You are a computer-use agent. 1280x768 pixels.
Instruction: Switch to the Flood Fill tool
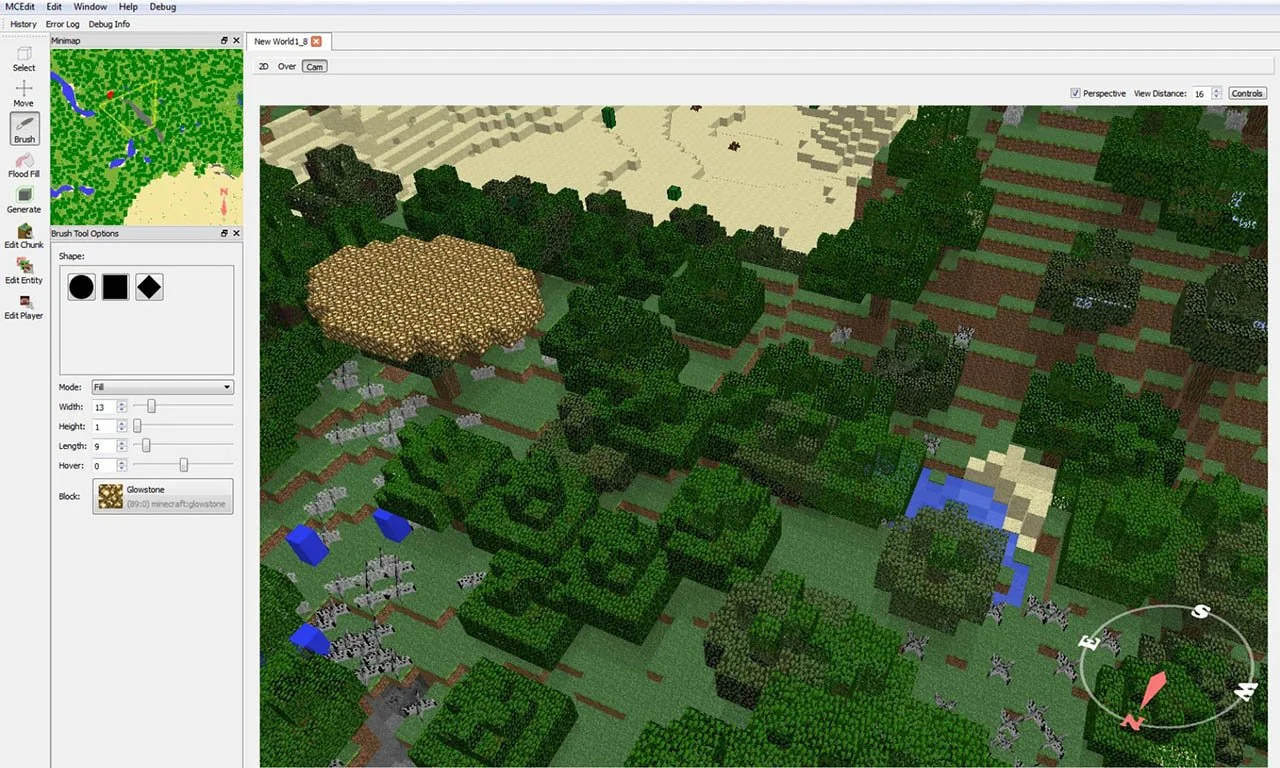(24, 165)
